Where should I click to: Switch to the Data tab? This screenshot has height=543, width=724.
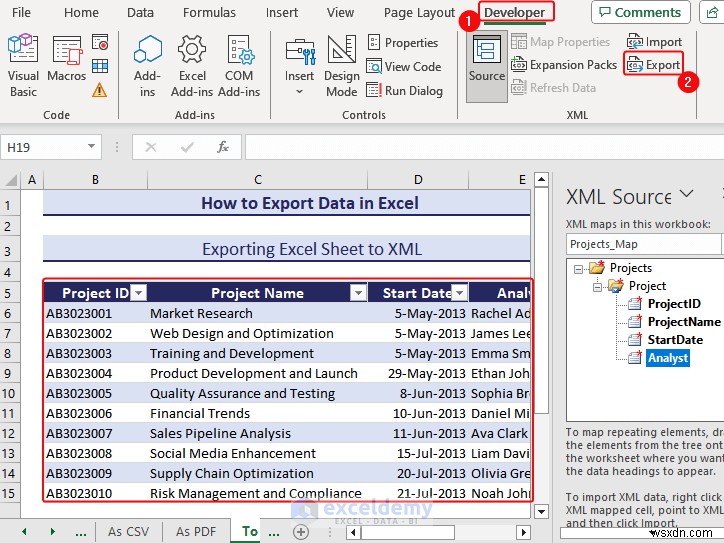click(x=140, y=12)
